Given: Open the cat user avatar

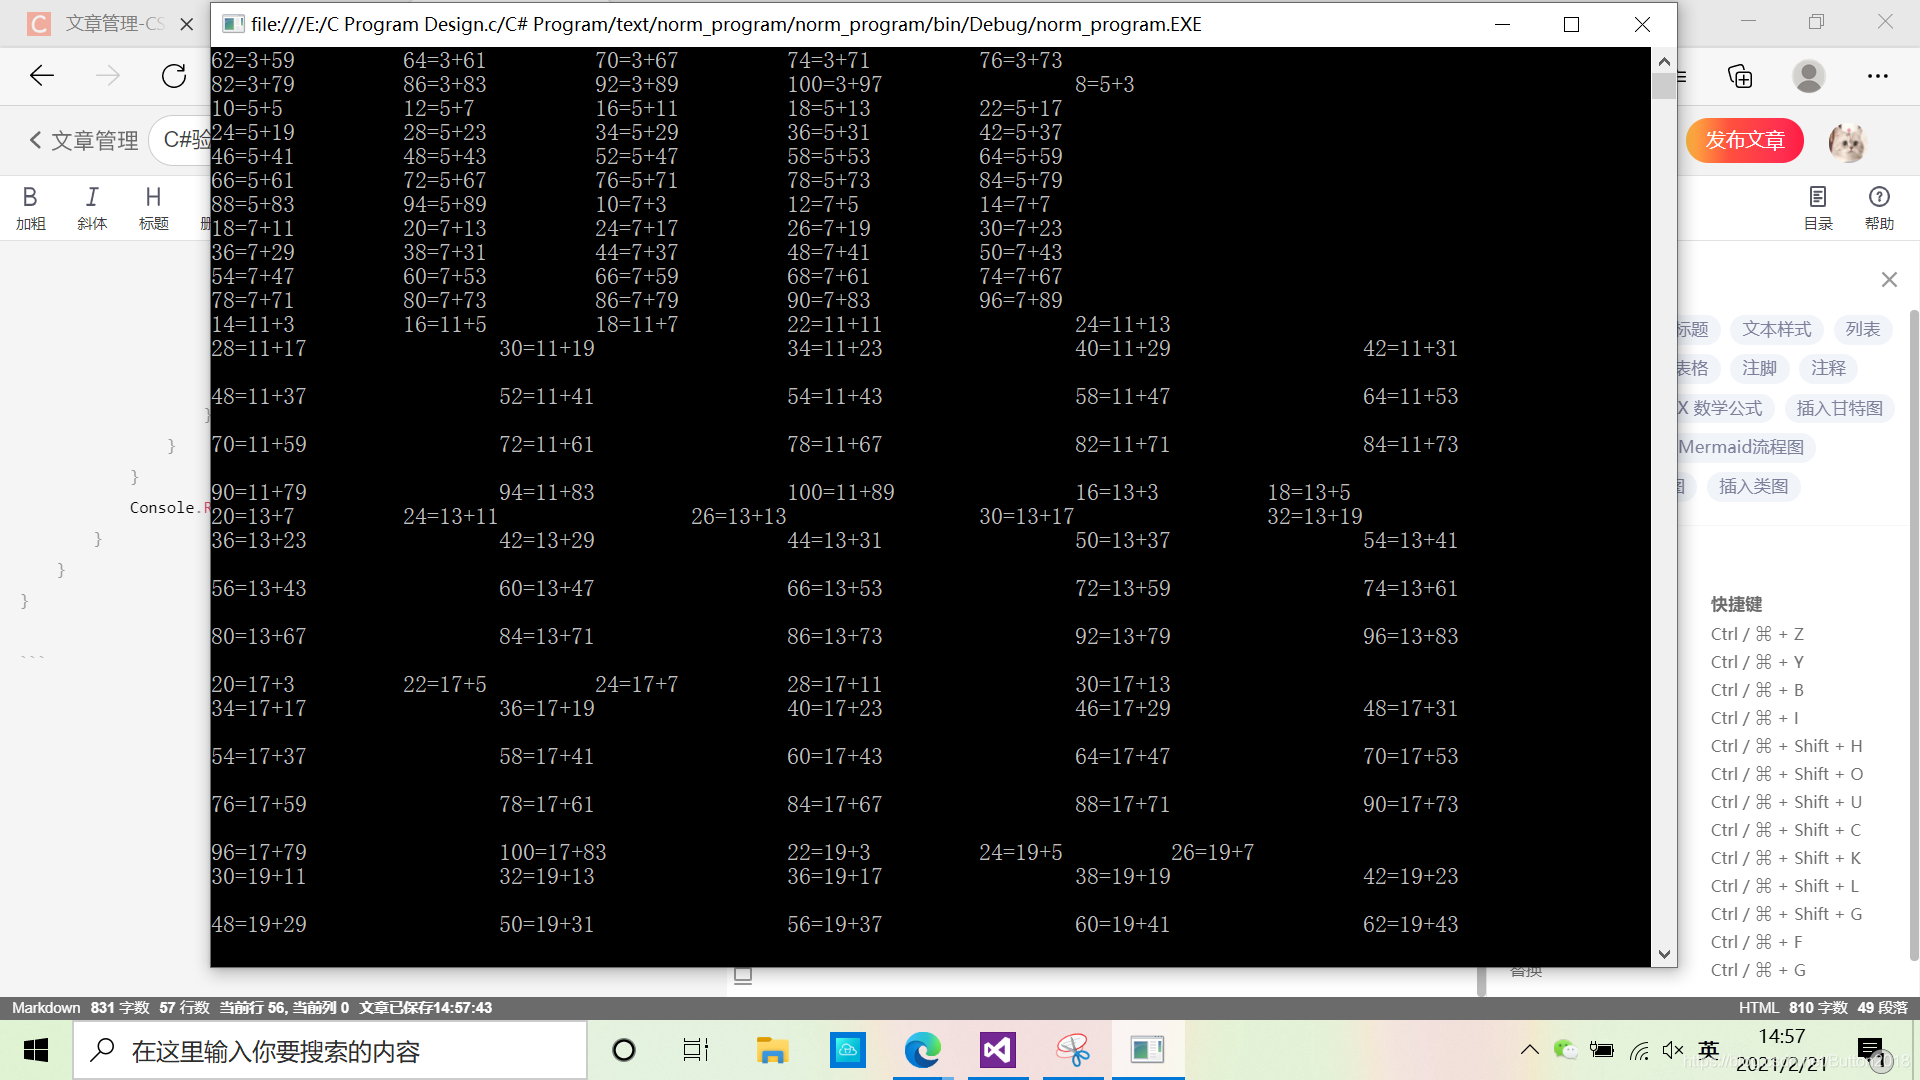Looking at the screenshot, I should coord(1847,143).
